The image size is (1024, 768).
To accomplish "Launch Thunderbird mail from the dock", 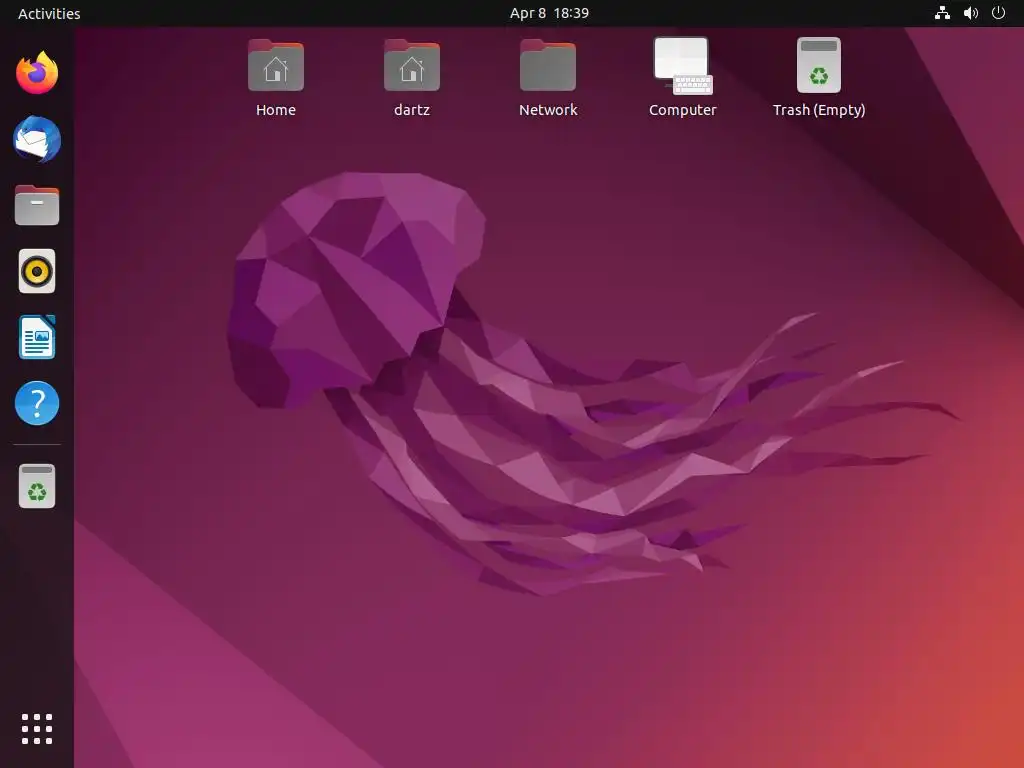I will [x=37, y=139].
